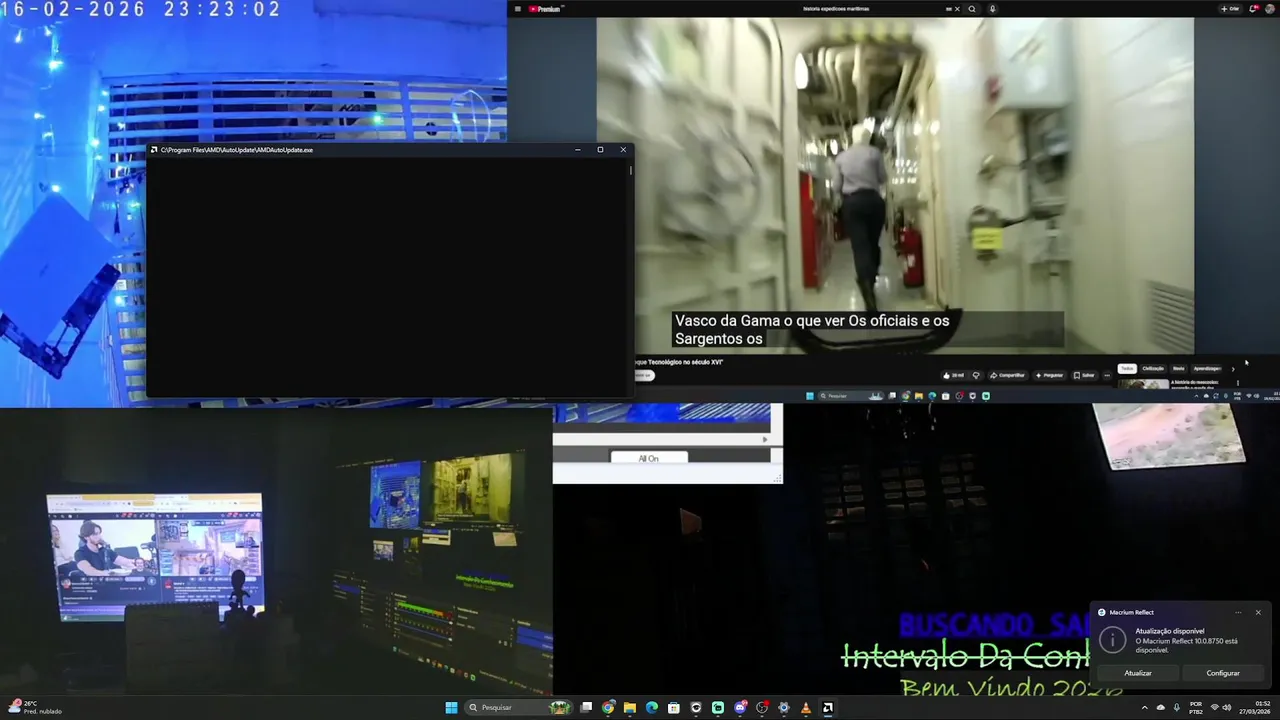Viewport: 1280px width, 720px height.
Task: Click Configurar in the Macrium Reflect notification
Action: [1223, 673]
